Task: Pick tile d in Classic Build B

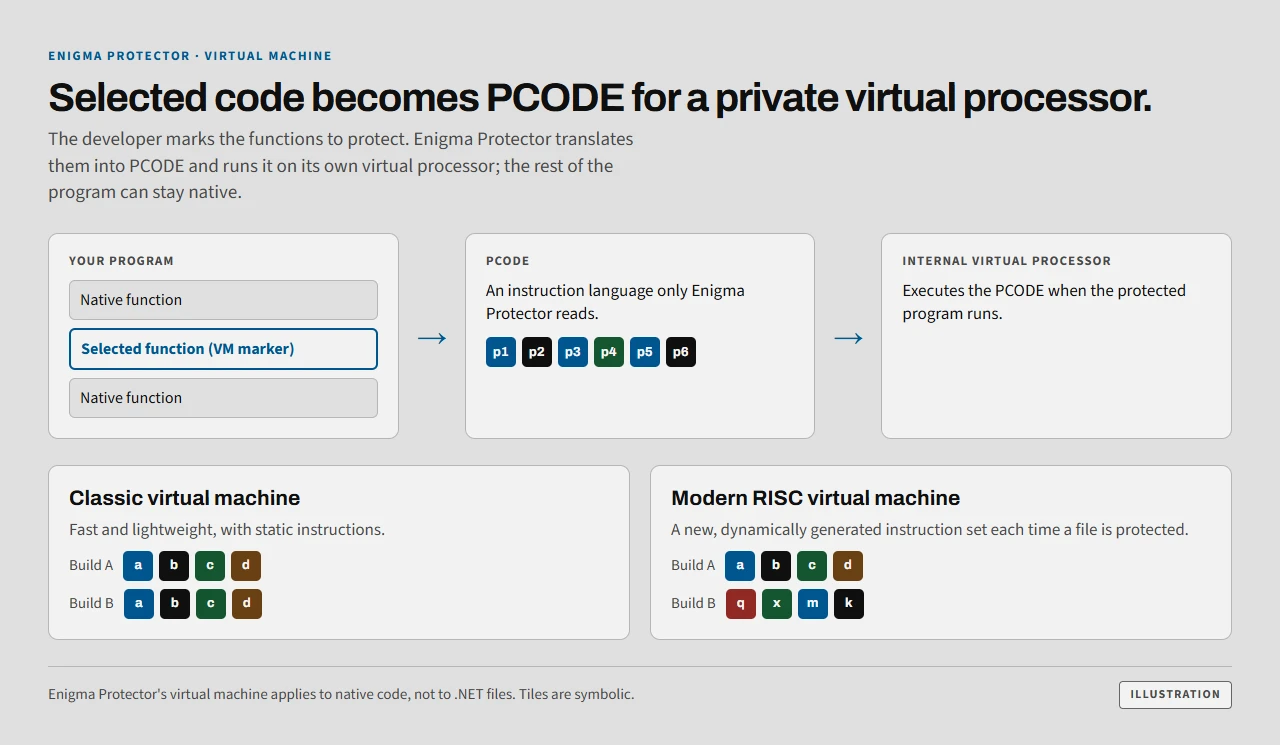Action: pyautogui.click(x=247, y=604)
